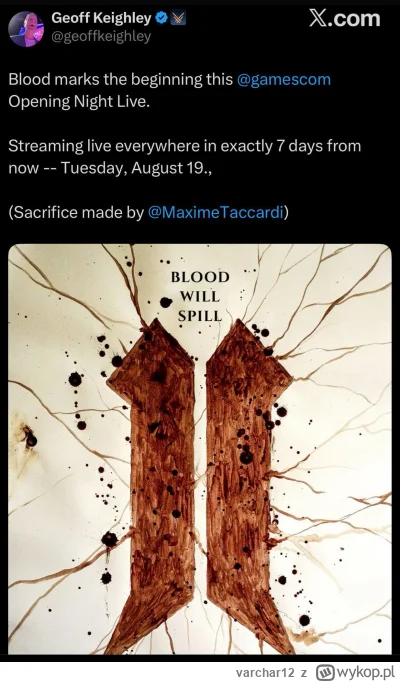Click the affiliate badge beside the verified checkmark

click(x=178, y=18)
